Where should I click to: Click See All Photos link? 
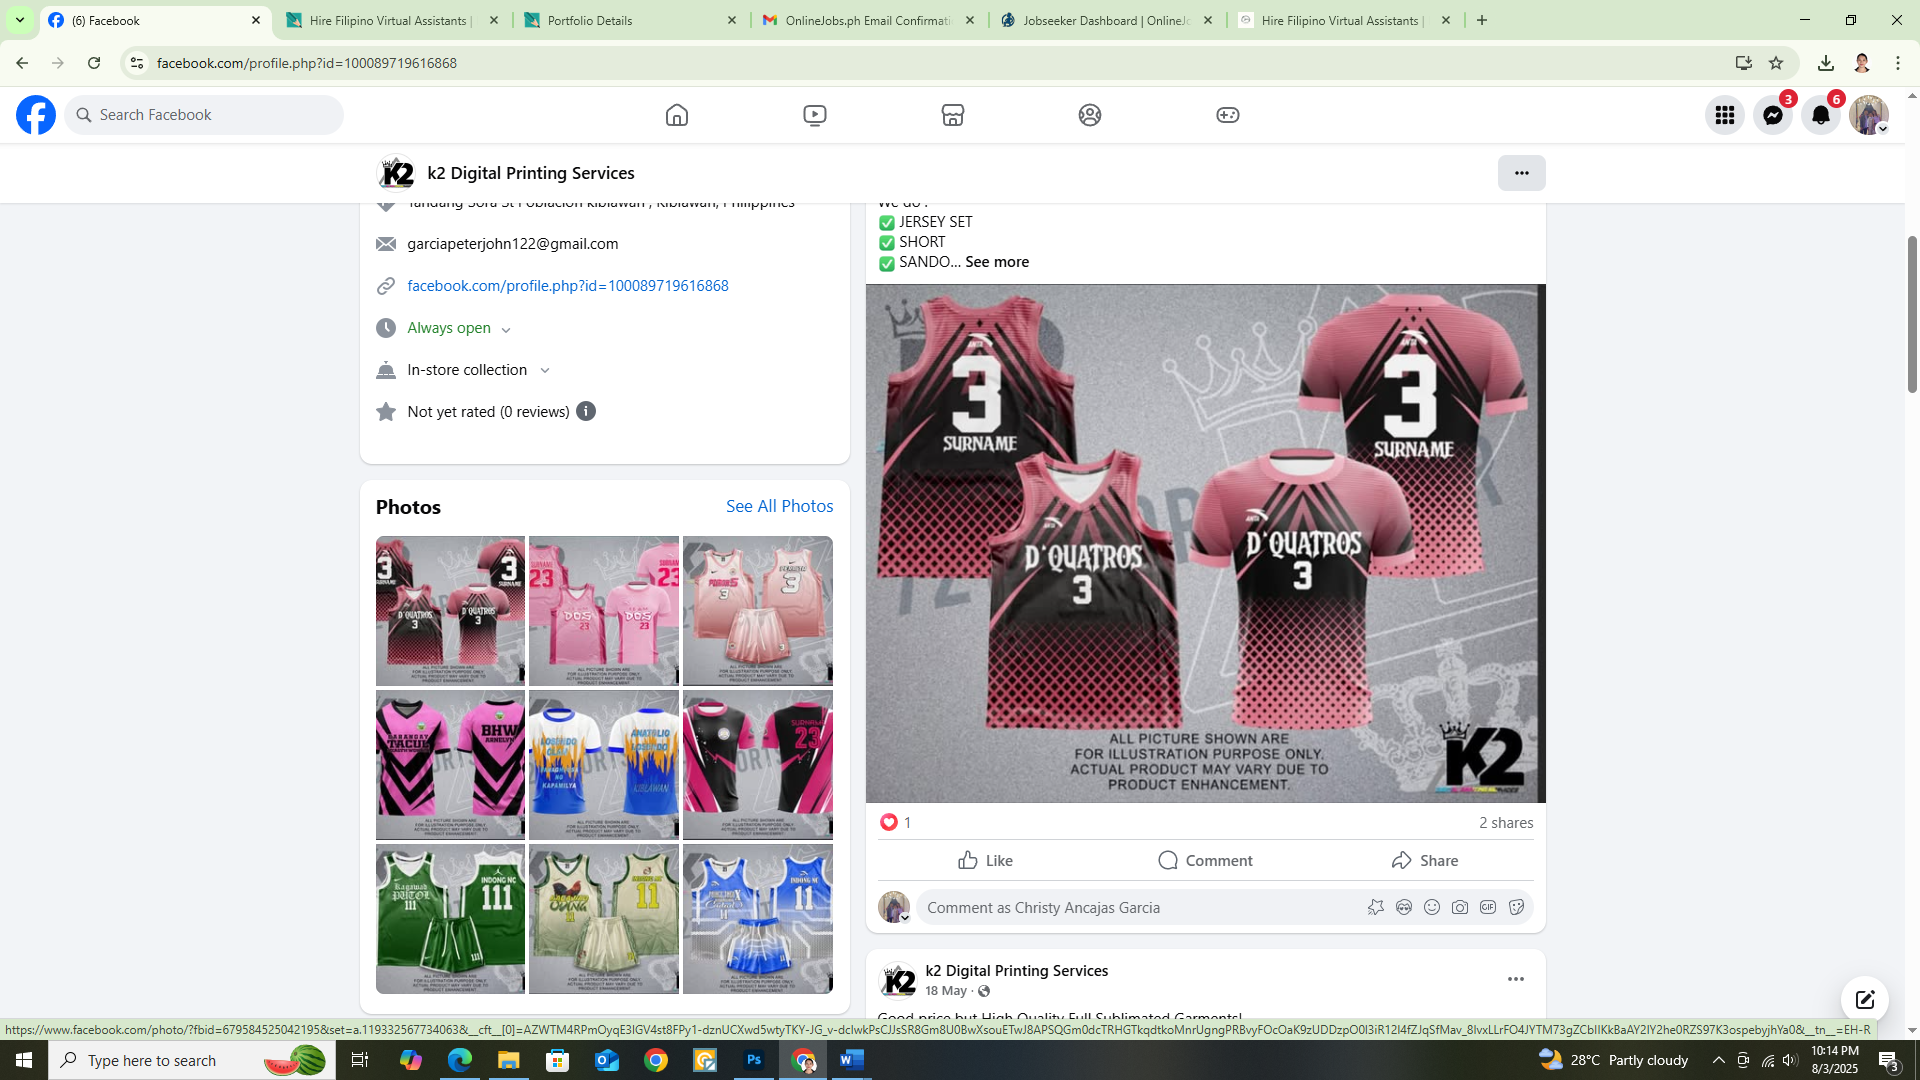[779, 506]
